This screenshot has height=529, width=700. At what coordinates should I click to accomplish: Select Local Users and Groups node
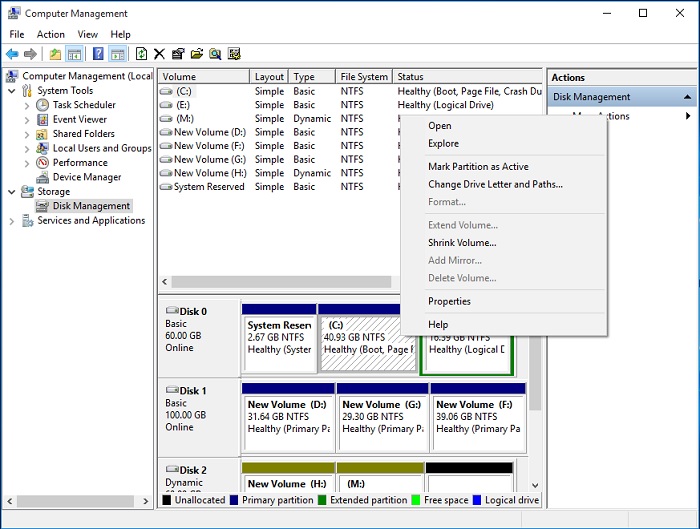pyautogui.click(x=102, y=148)
